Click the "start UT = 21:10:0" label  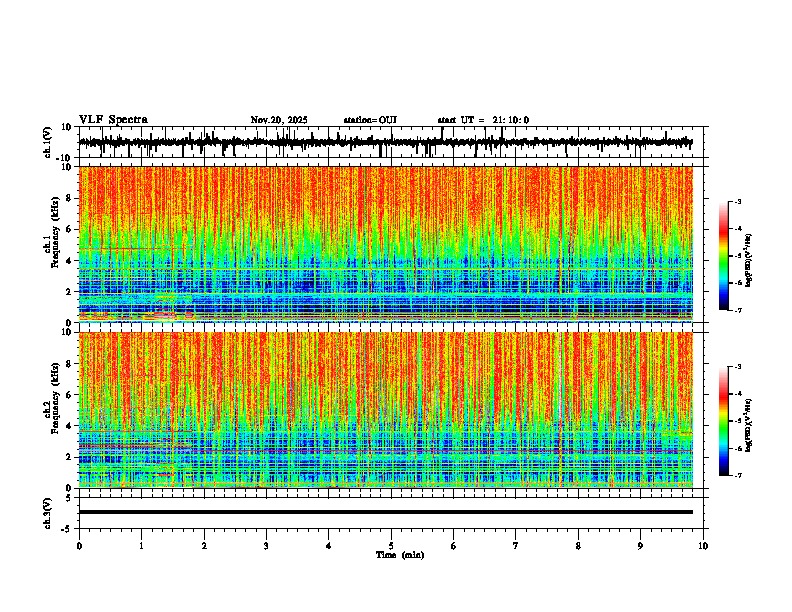click(x=483, y=120)
